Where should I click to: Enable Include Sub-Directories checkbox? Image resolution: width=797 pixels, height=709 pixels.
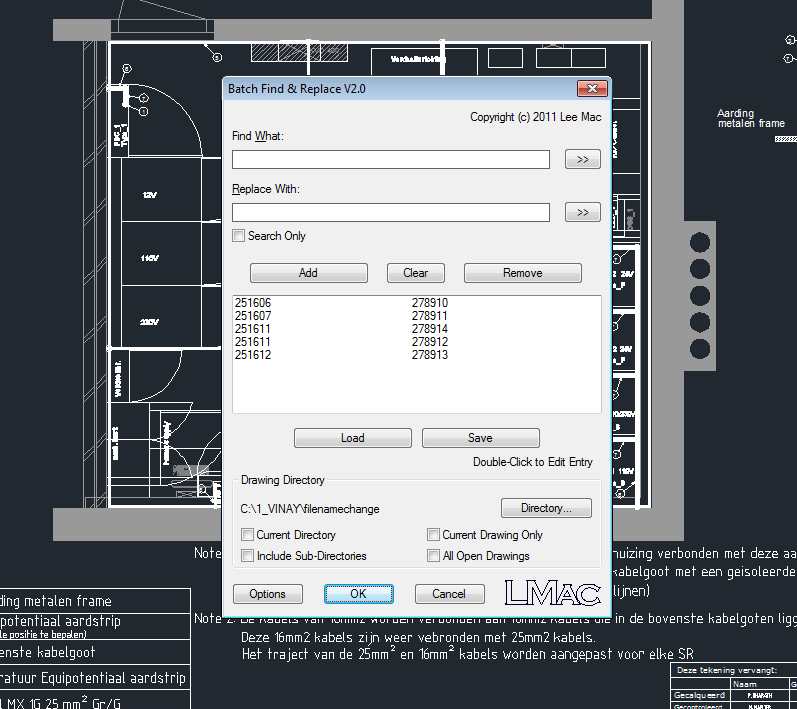pyautogui.click(x=248, y=556)
